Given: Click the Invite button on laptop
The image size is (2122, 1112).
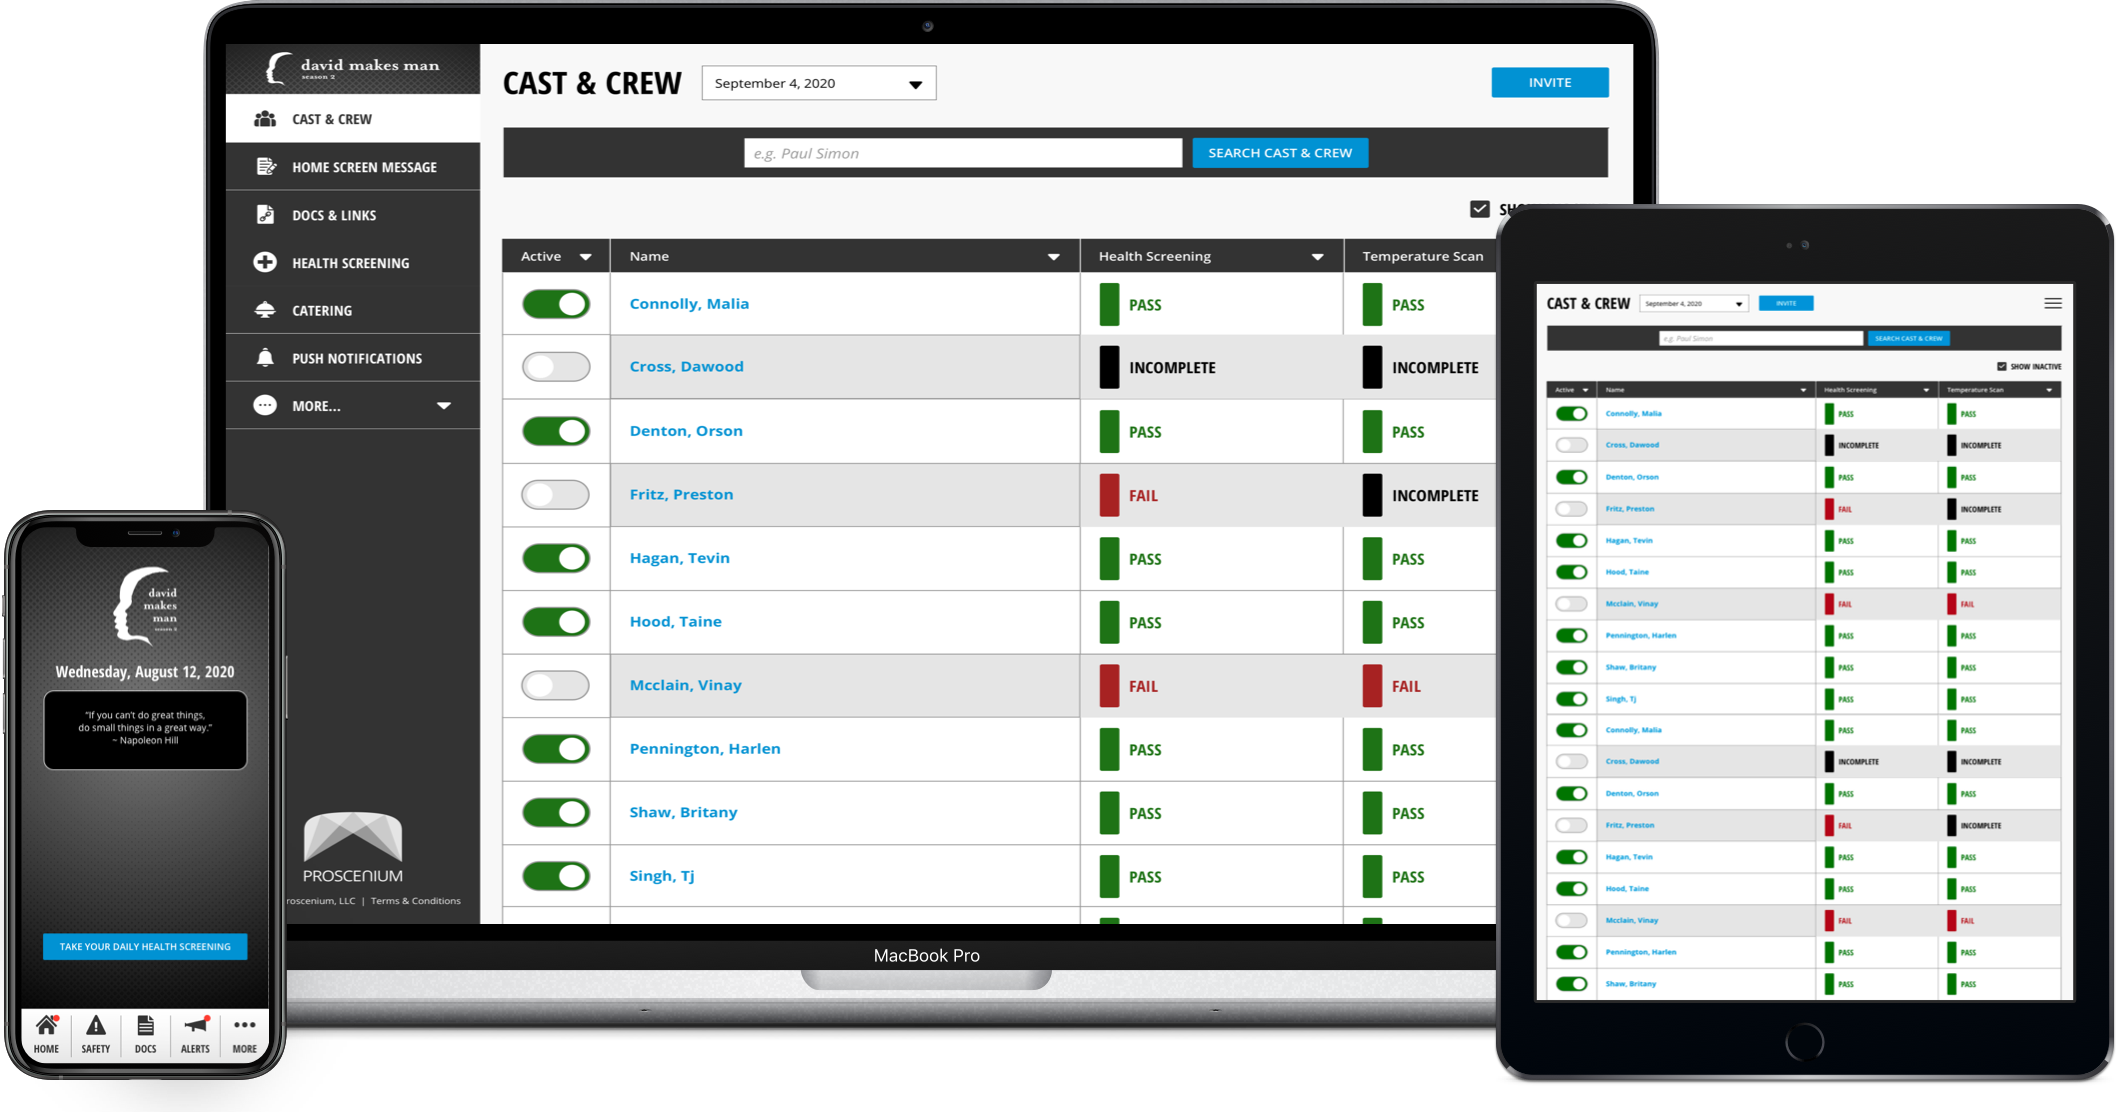Looking at the screenshot, I should [x=1549, y=83].
